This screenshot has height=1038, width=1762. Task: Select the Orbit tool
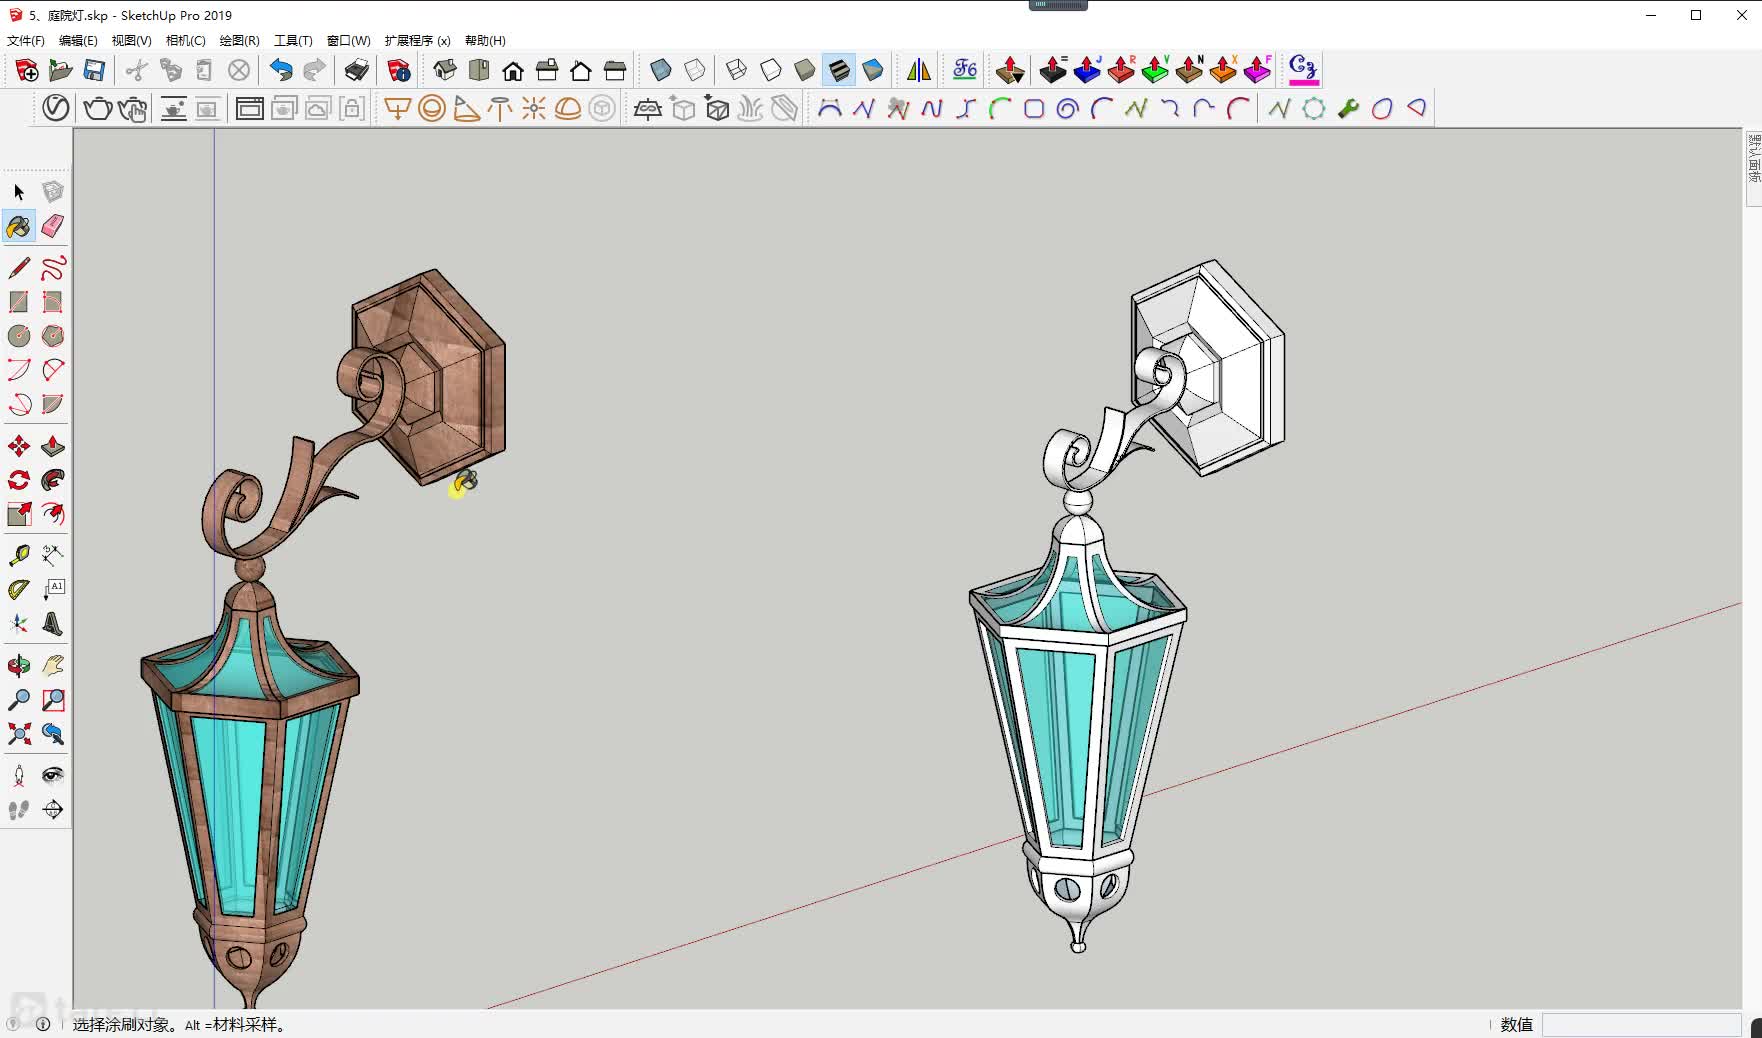coord(19,666)
